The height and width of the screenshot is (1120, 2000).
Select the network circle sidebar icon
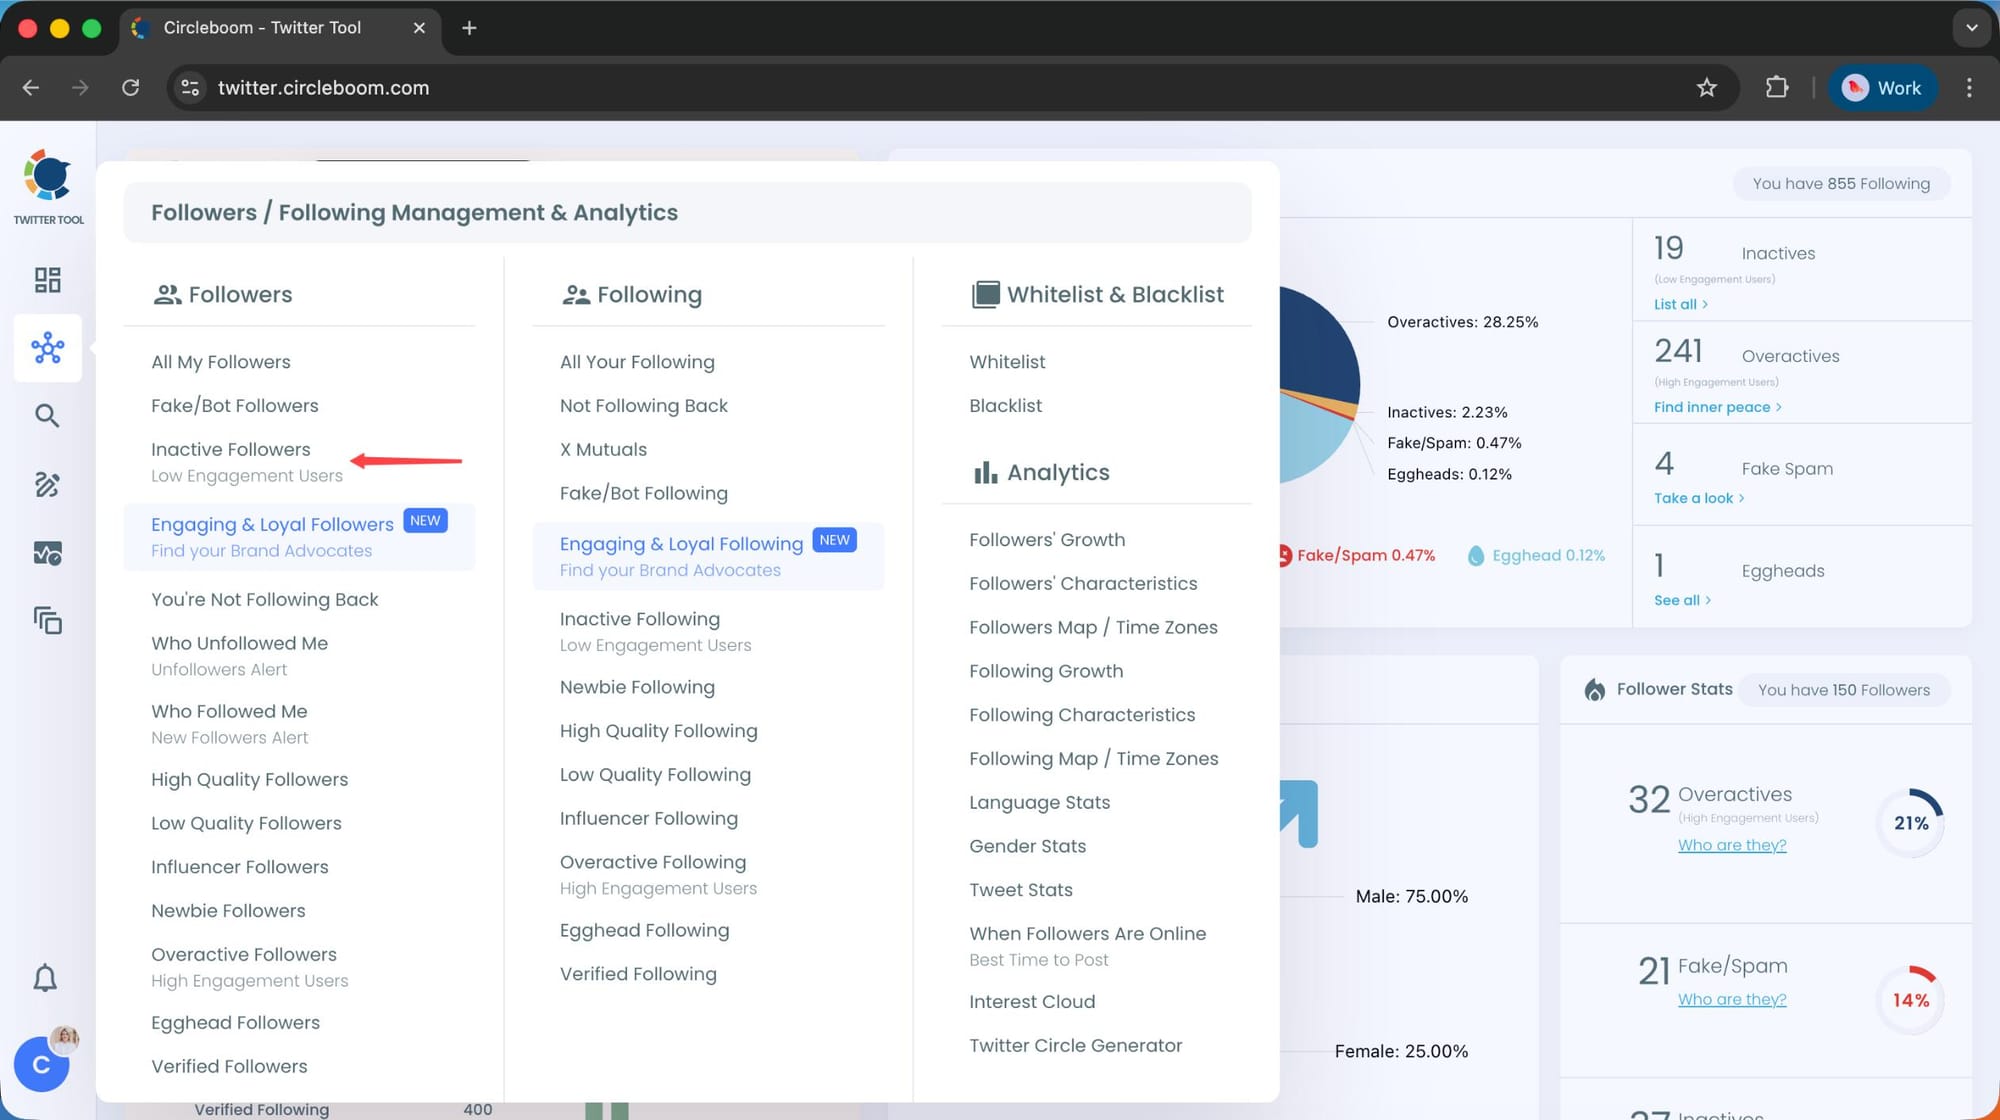tap(47, 348)
